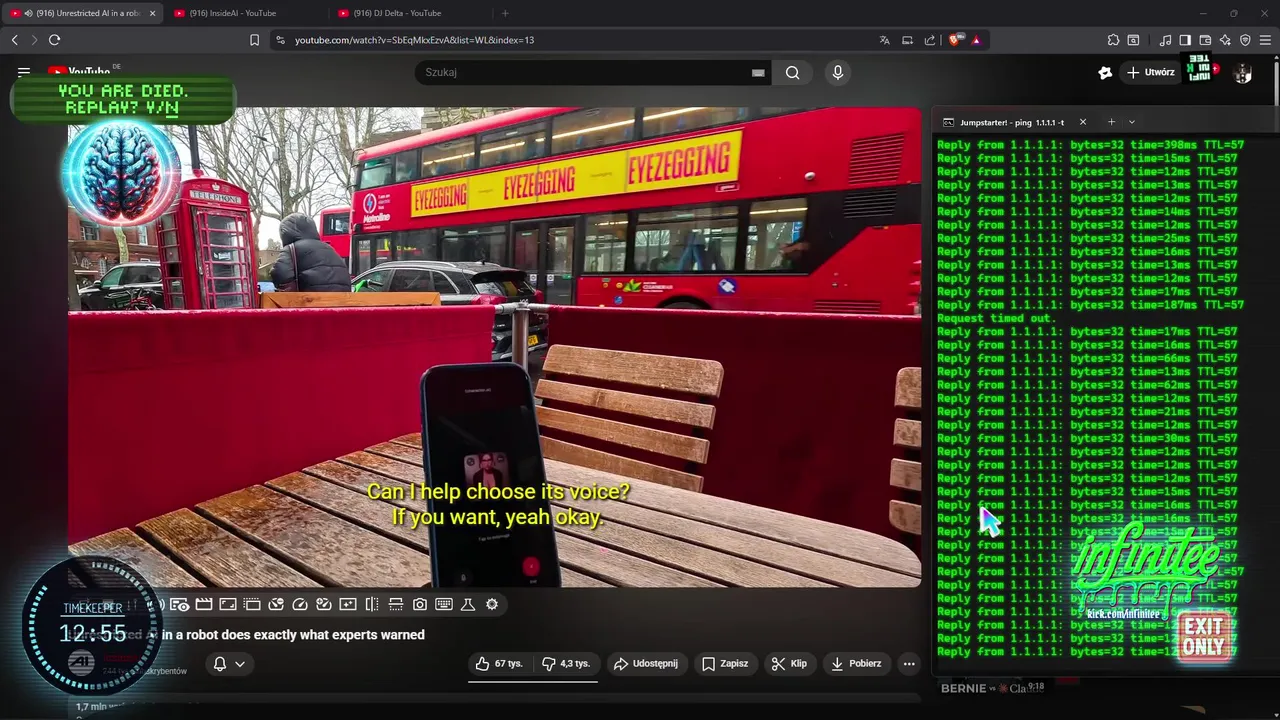Click the gear settings icon under video
This screenshot has height=720, width=1280.
(492, 604)
